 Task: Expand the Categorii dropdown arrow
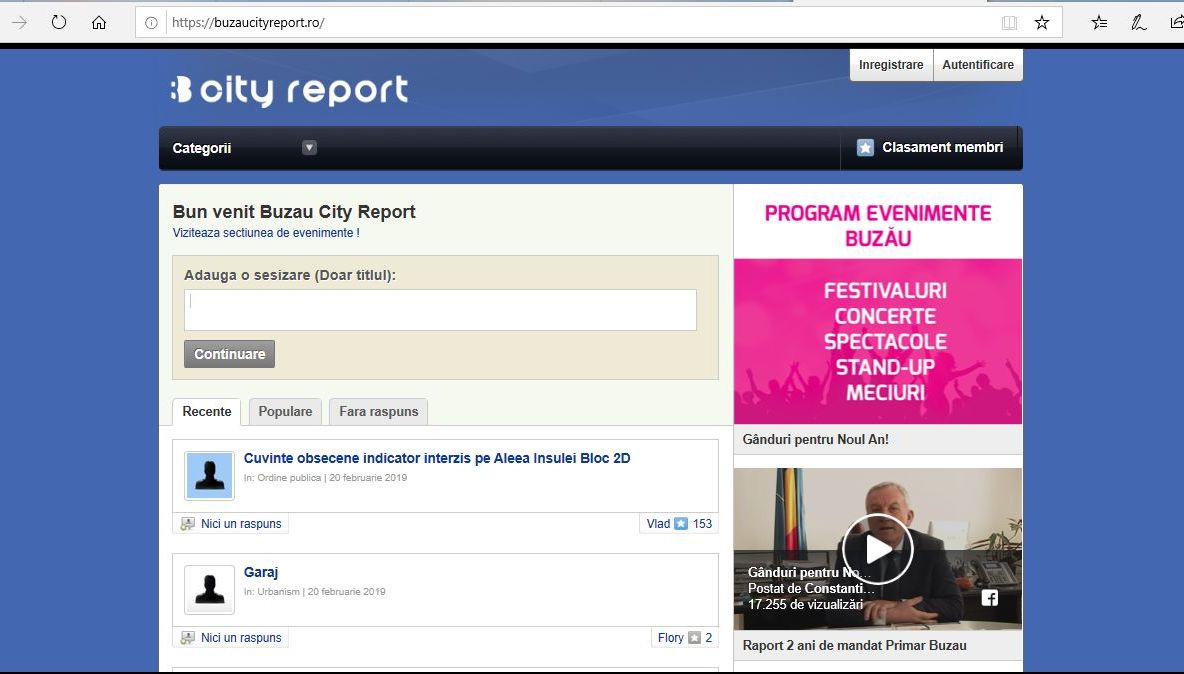coord(309,148)
